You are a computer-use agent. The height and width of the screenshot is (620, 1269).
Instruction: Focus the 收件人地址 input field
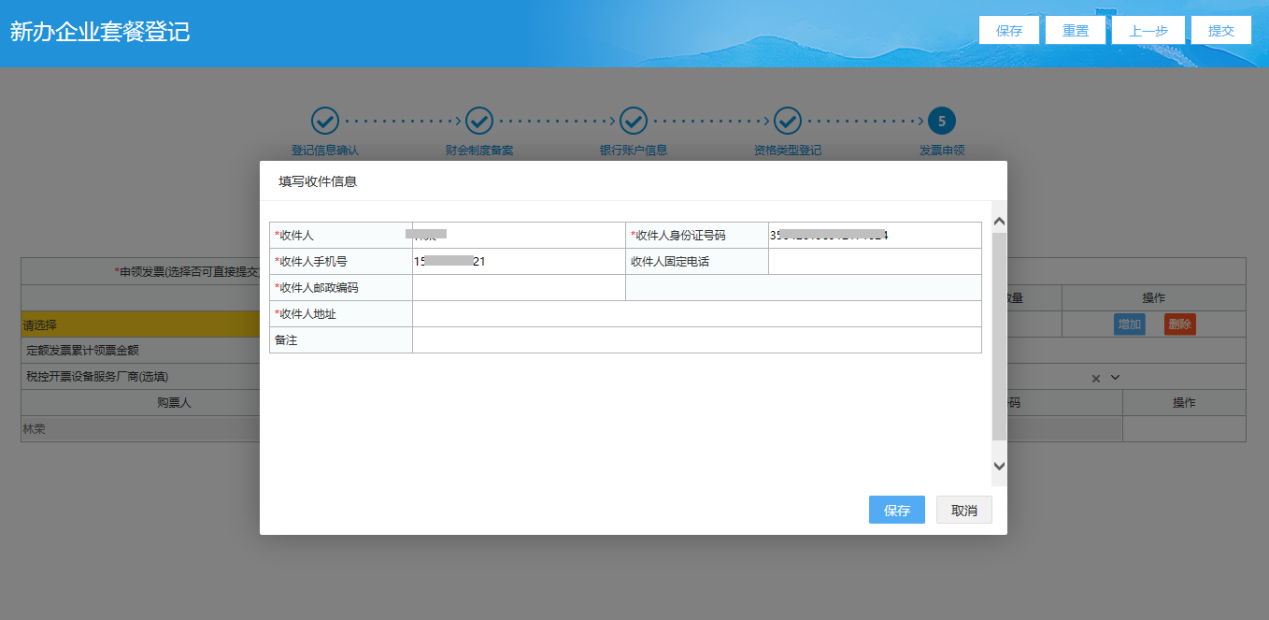[696, 314]
